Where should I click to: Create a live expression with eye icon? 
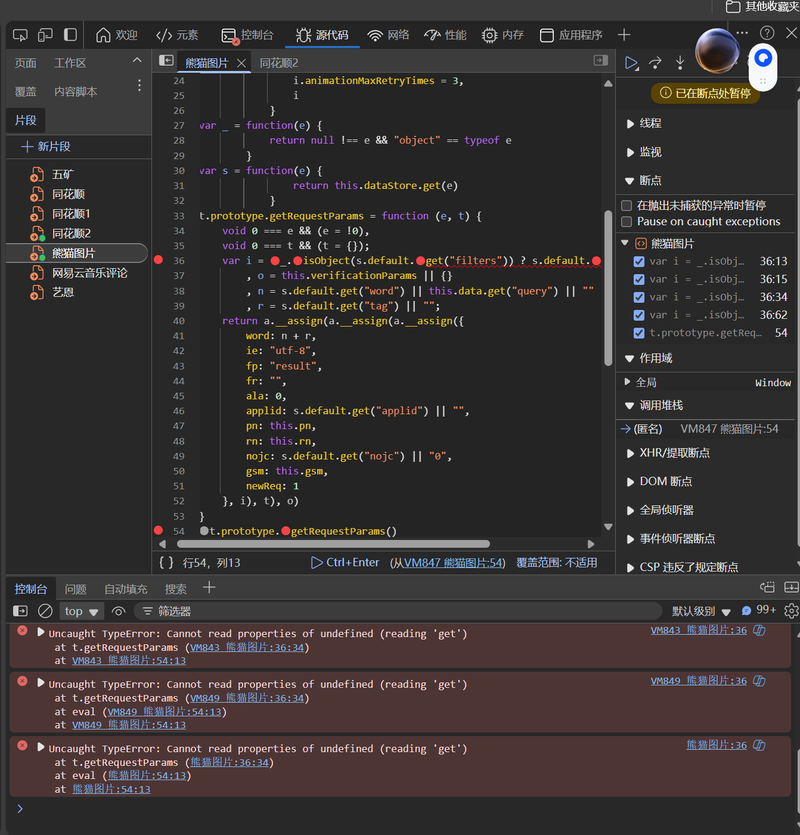click(x=119, y=611)
